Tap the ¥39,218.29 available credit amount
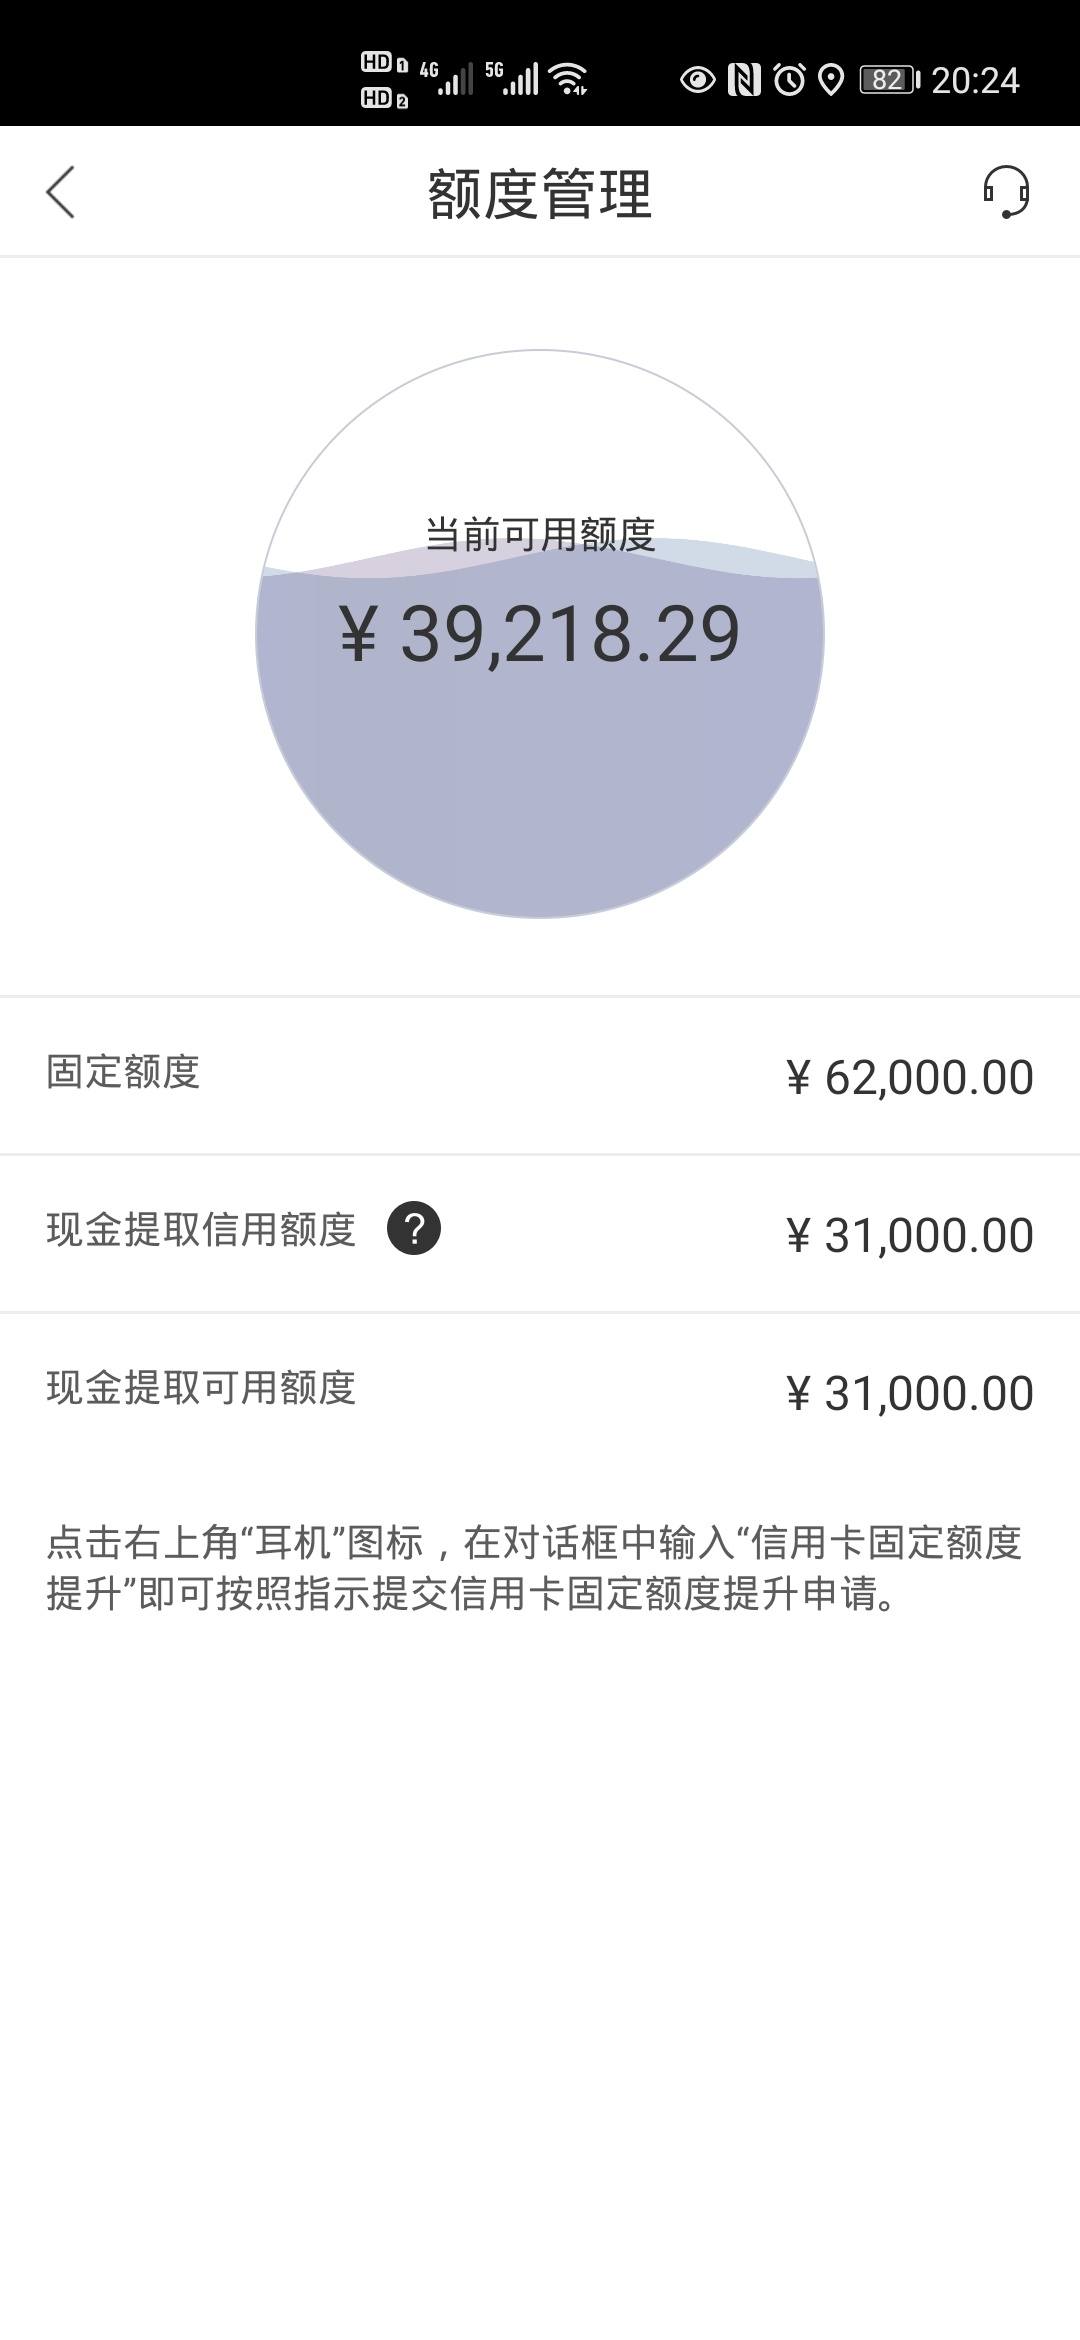Viewport: 1080px width, 2340px height. (x=540, y=634)
